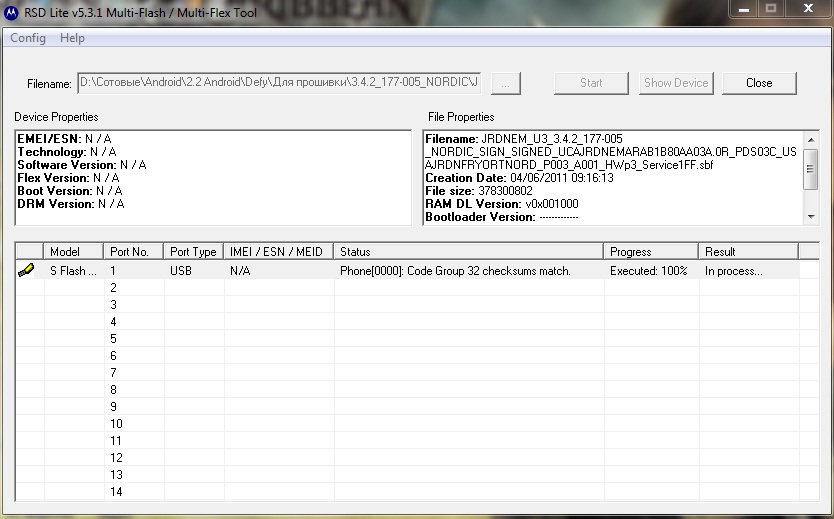The width and height of the screenshot is (834, 519).
Task: Close RSD Lite with title bar X
Action: tap(808, 9)
